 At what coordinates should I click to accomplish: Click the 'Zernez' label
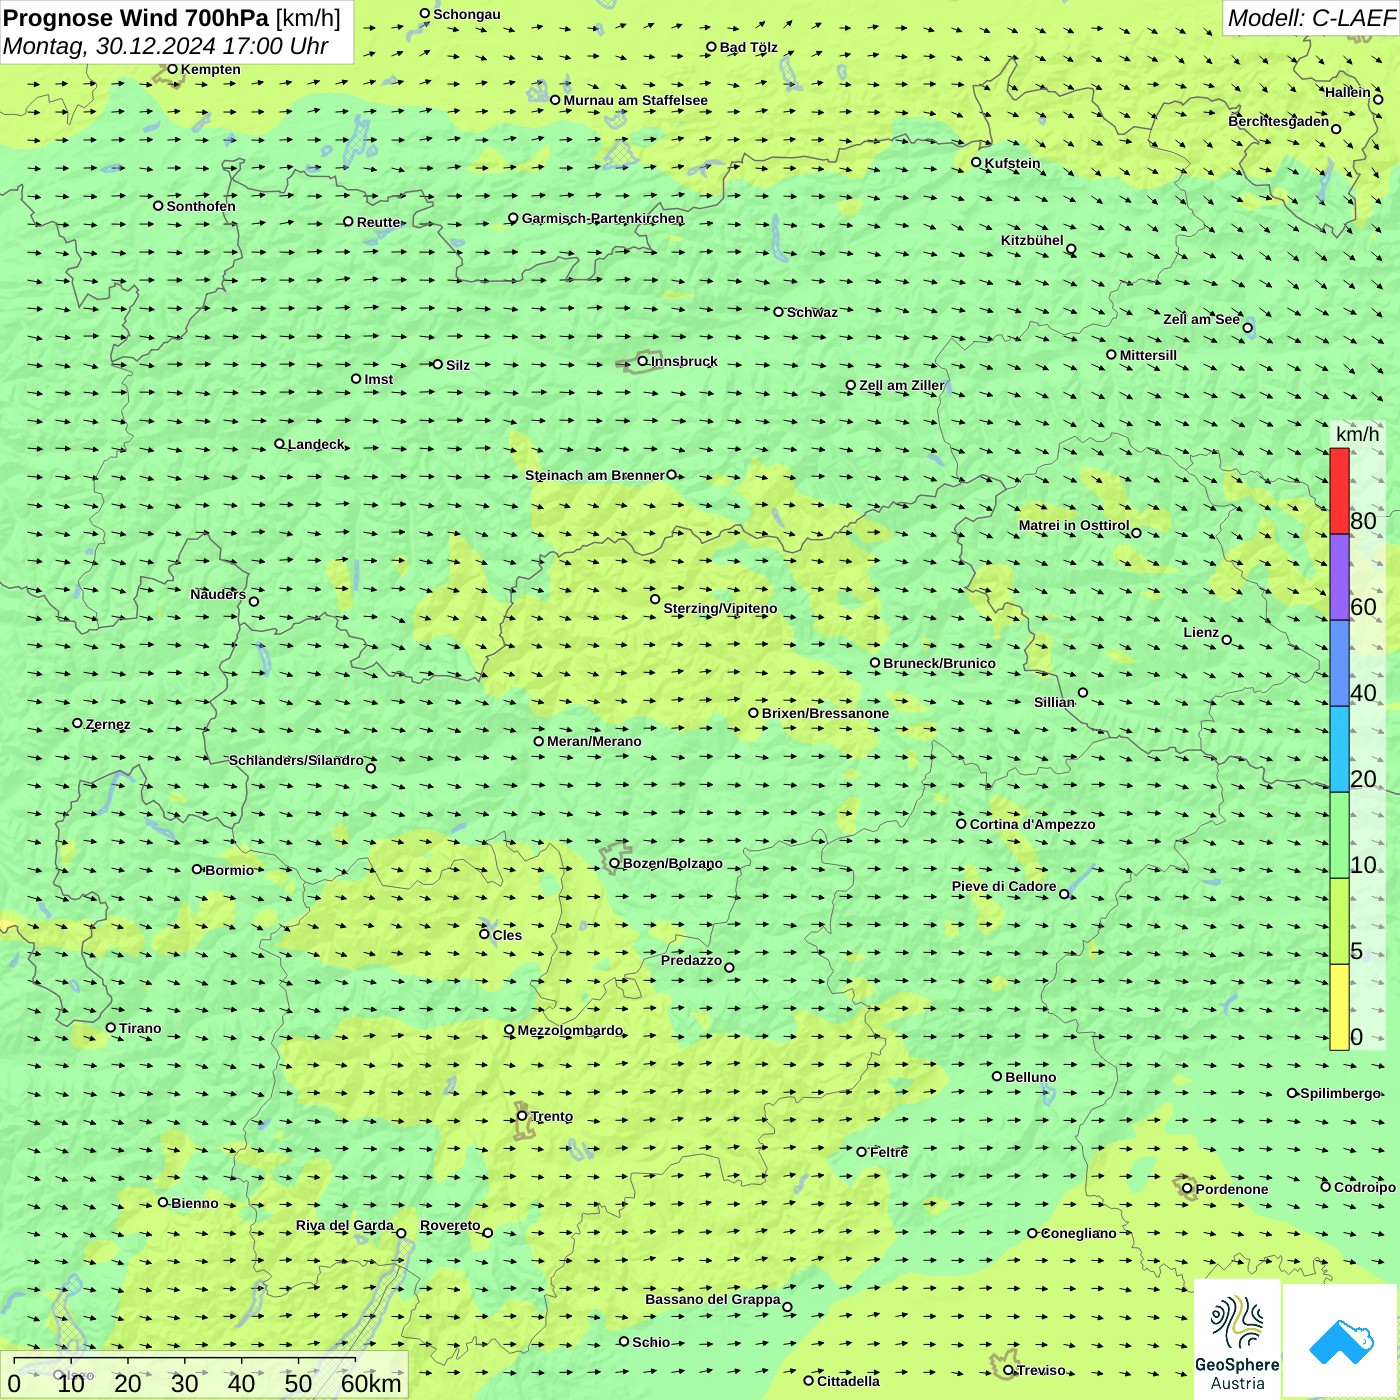pyautogui.click(x=108, y=724)
